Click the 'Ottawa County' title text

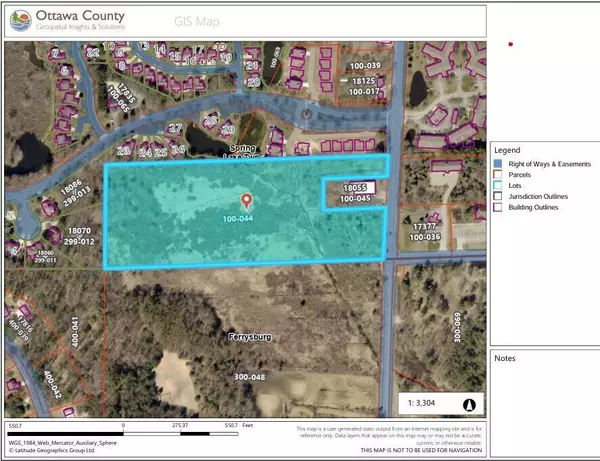80,16
